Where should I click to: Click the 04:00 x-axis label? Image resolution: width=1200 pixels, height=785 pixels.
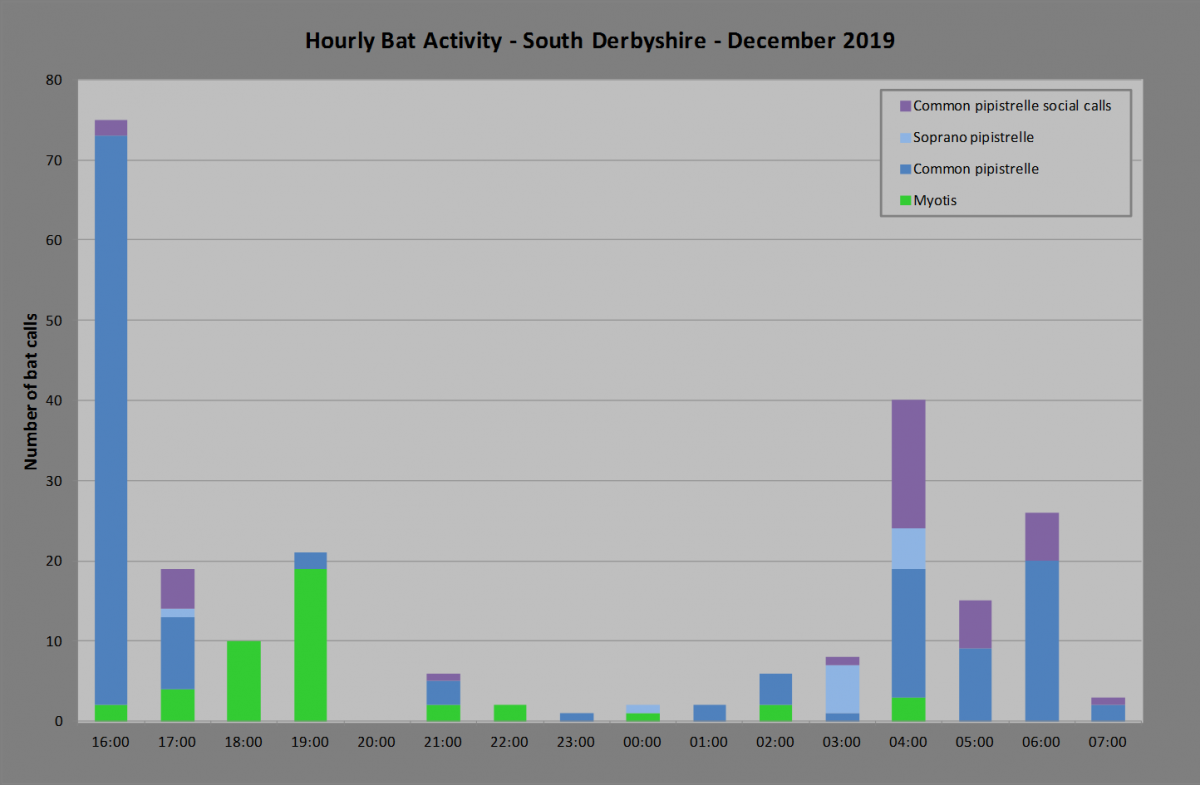click(908, 743)
